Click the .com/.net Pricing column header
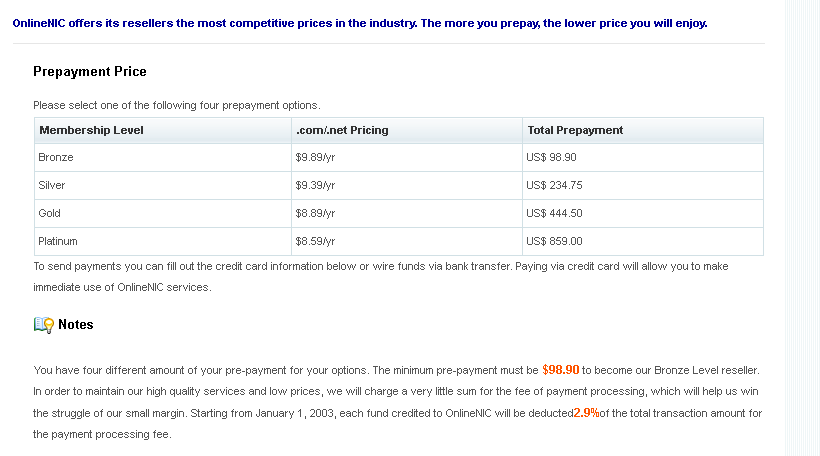820x456 pixels. (407, 130)
